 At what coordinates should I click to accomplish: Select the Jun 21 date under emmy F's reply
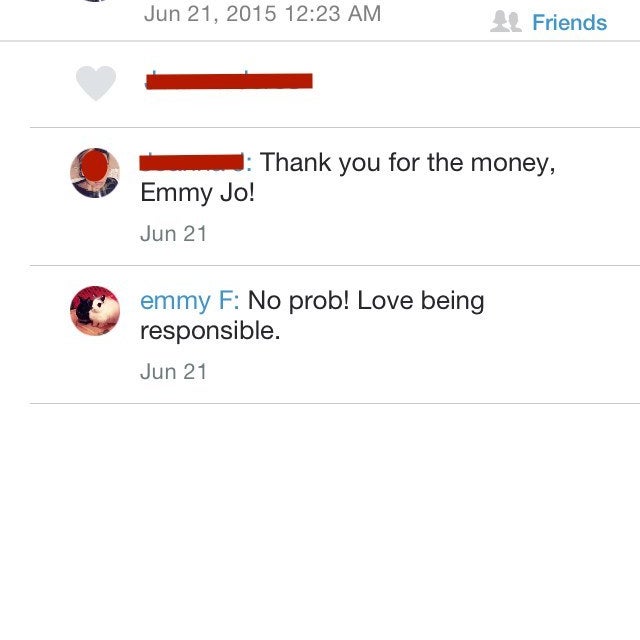pos(173,372)
